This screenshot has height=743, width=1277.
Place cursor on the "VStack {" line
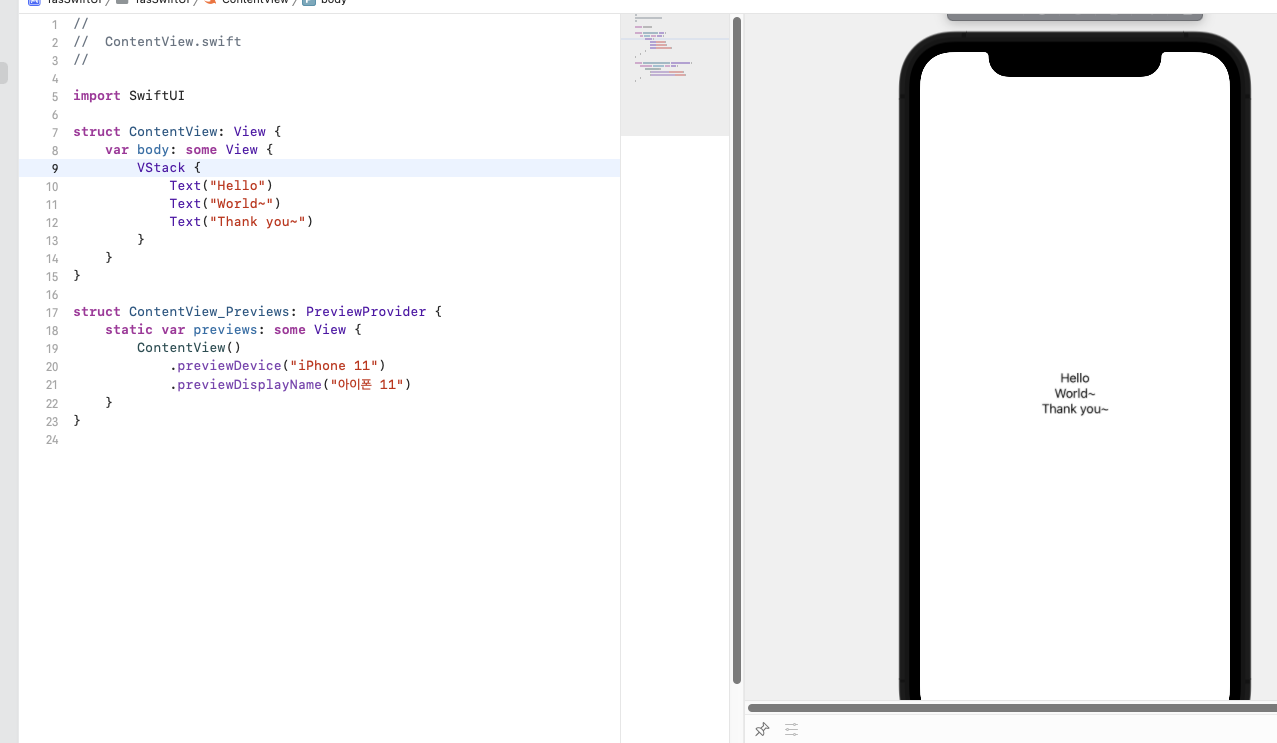(169, 168)
